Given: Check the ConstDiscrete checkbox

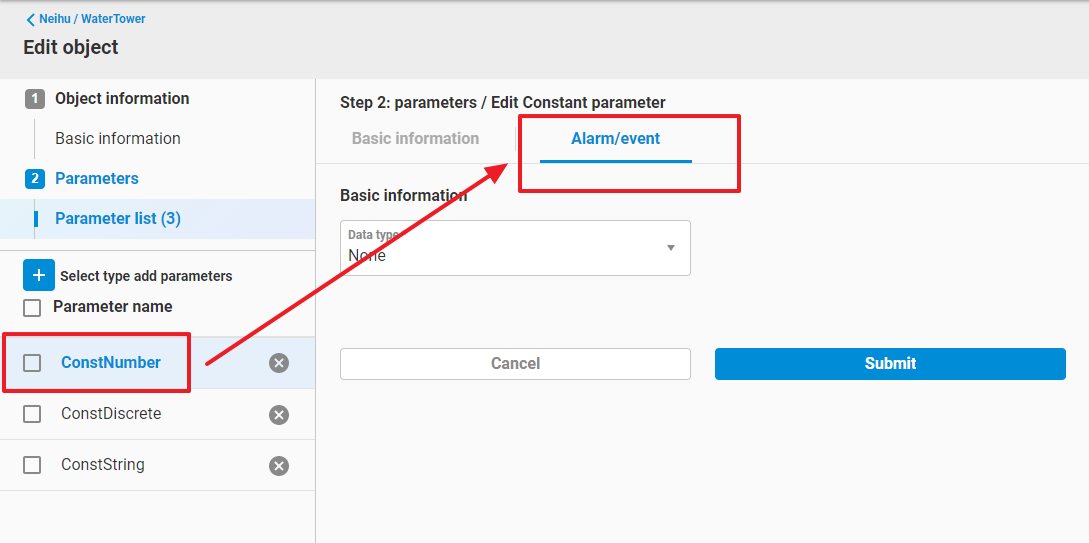Looking at the screenshot, I should point(32,414).
